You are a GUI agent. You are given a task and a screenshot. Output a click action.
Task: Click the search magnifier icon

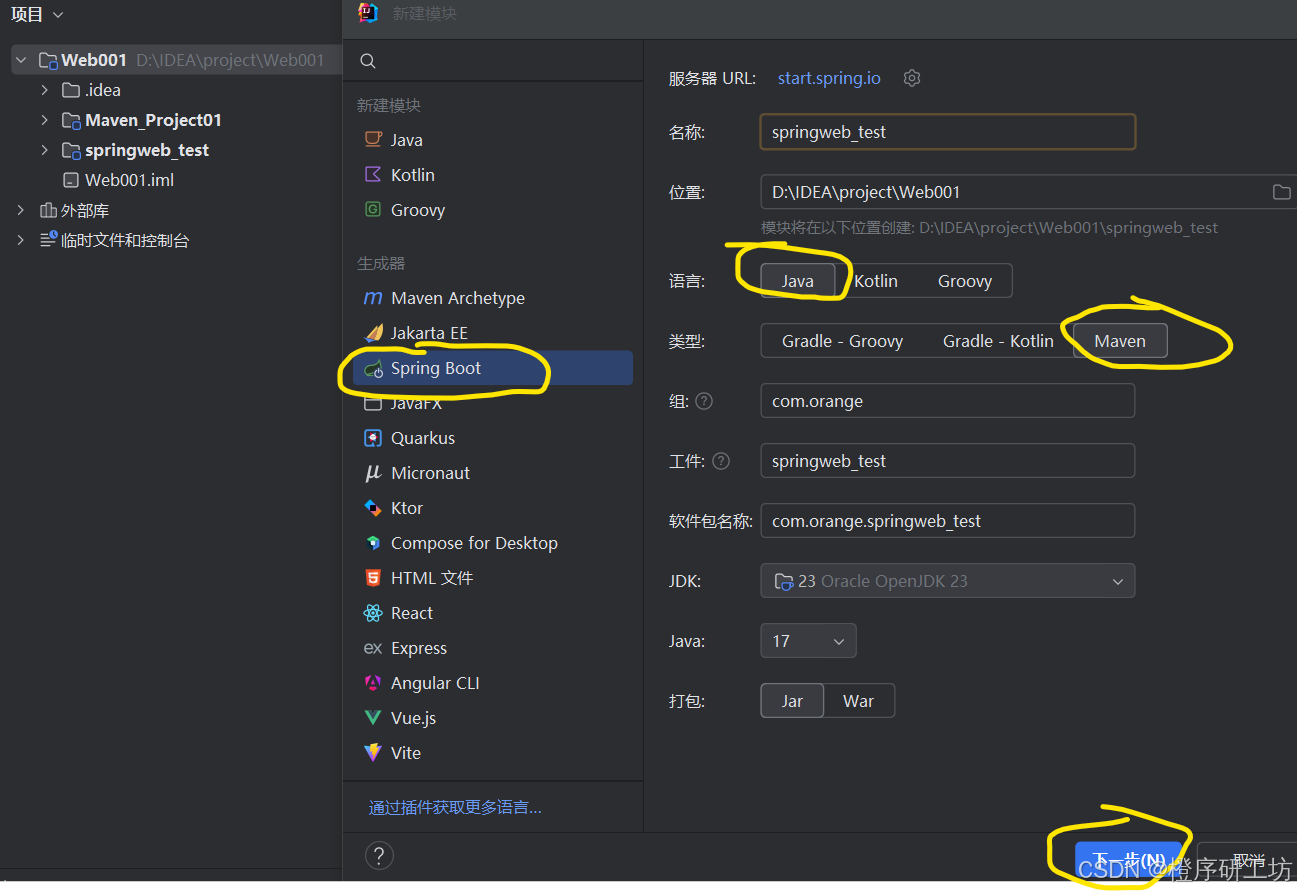[x=368, y=61]
